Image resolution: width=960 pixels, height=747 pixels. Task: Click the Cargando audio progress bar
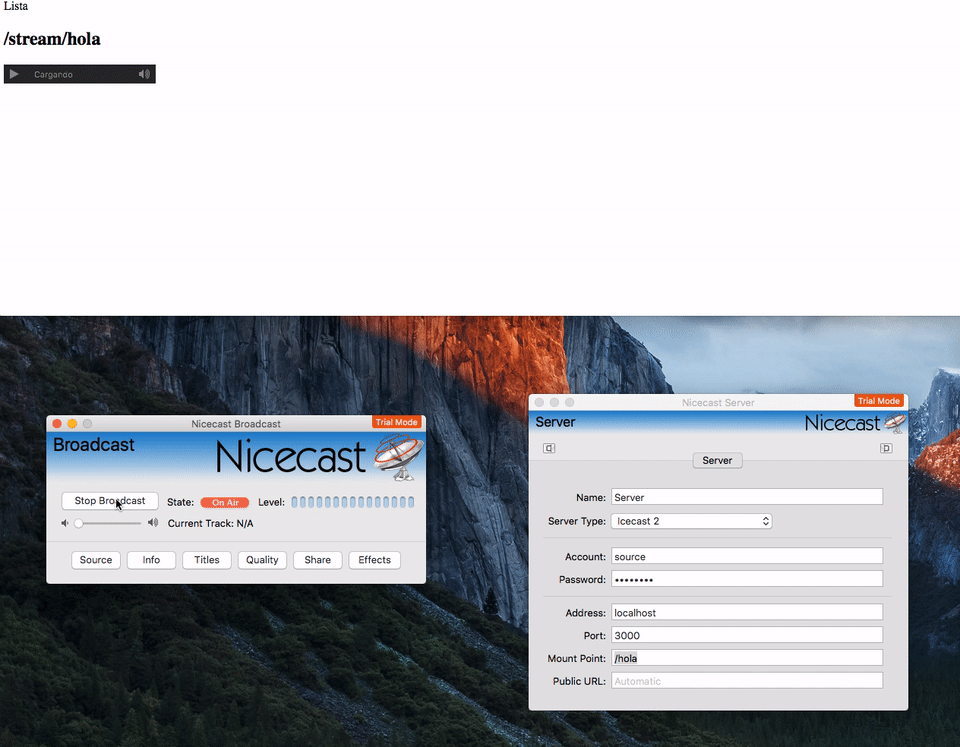[x=80, y=74]
